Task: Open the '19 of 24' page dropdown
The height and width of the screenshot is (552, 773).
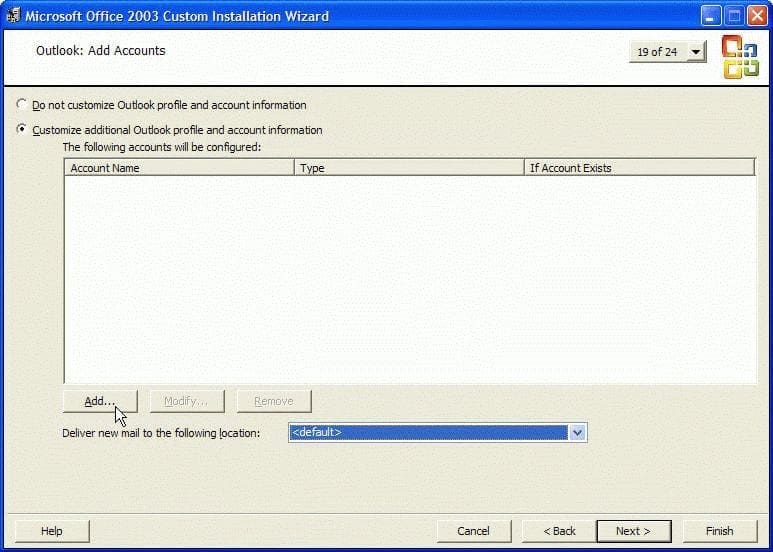Action: (x=696, y=52)
